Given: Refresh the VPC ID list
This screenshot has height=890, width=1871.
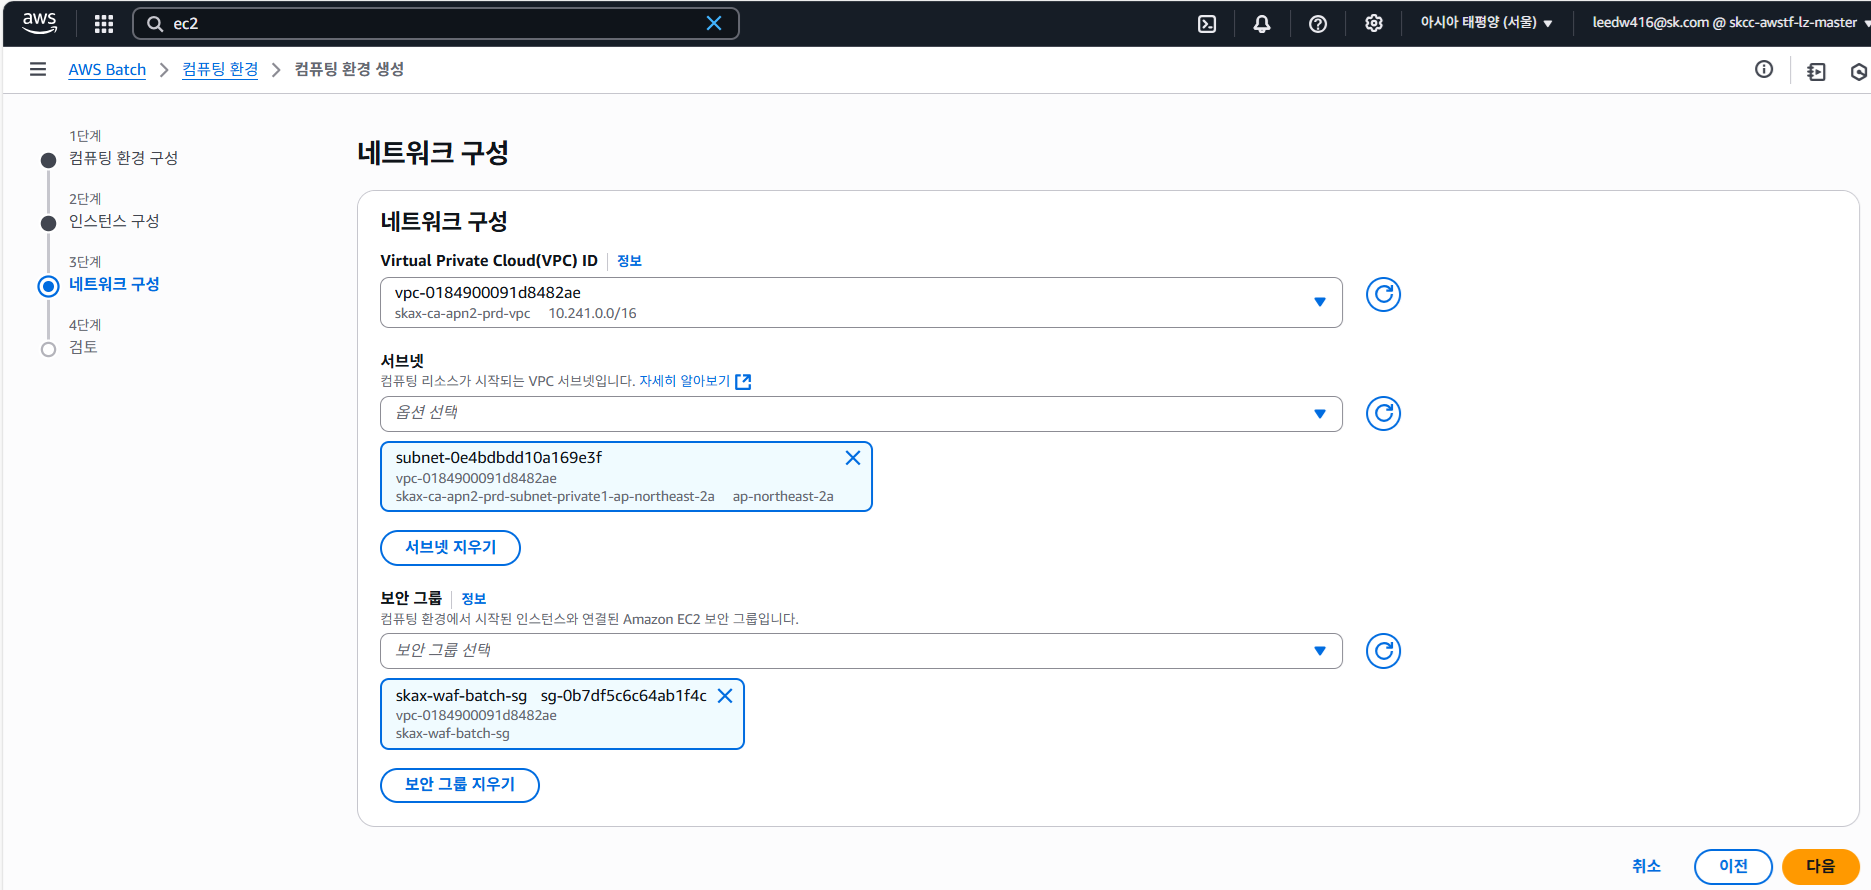Looking at the screenshot, I should click(x=1383, y=295).
